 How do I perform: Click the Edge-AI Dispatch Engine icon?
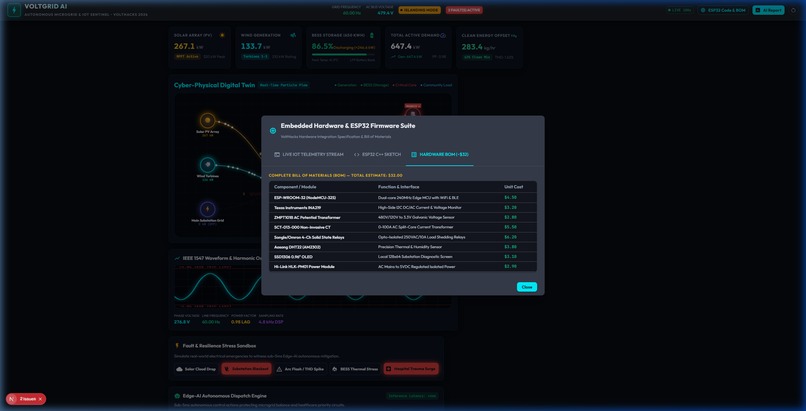(177, 396)
